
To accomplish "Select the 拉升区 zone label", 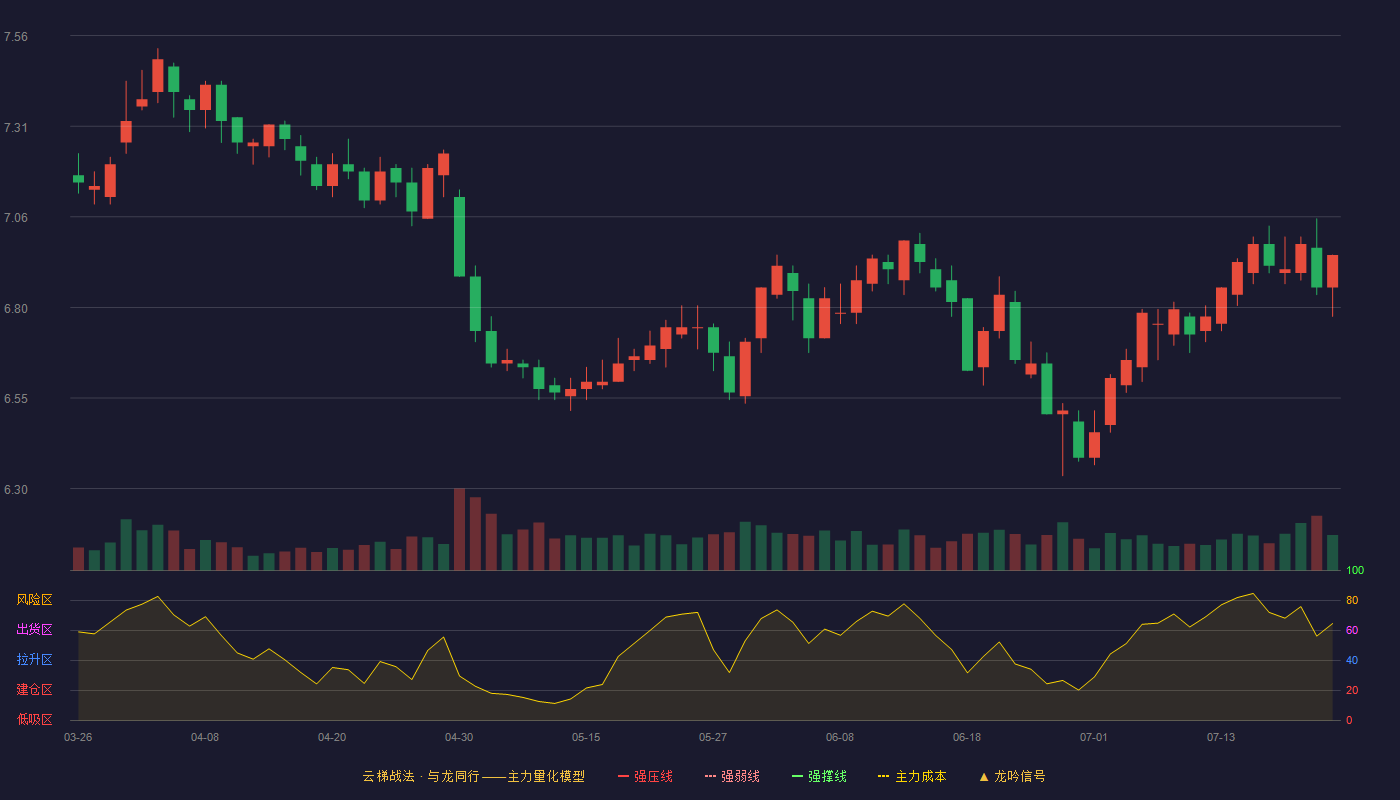I will coord(34,660).
